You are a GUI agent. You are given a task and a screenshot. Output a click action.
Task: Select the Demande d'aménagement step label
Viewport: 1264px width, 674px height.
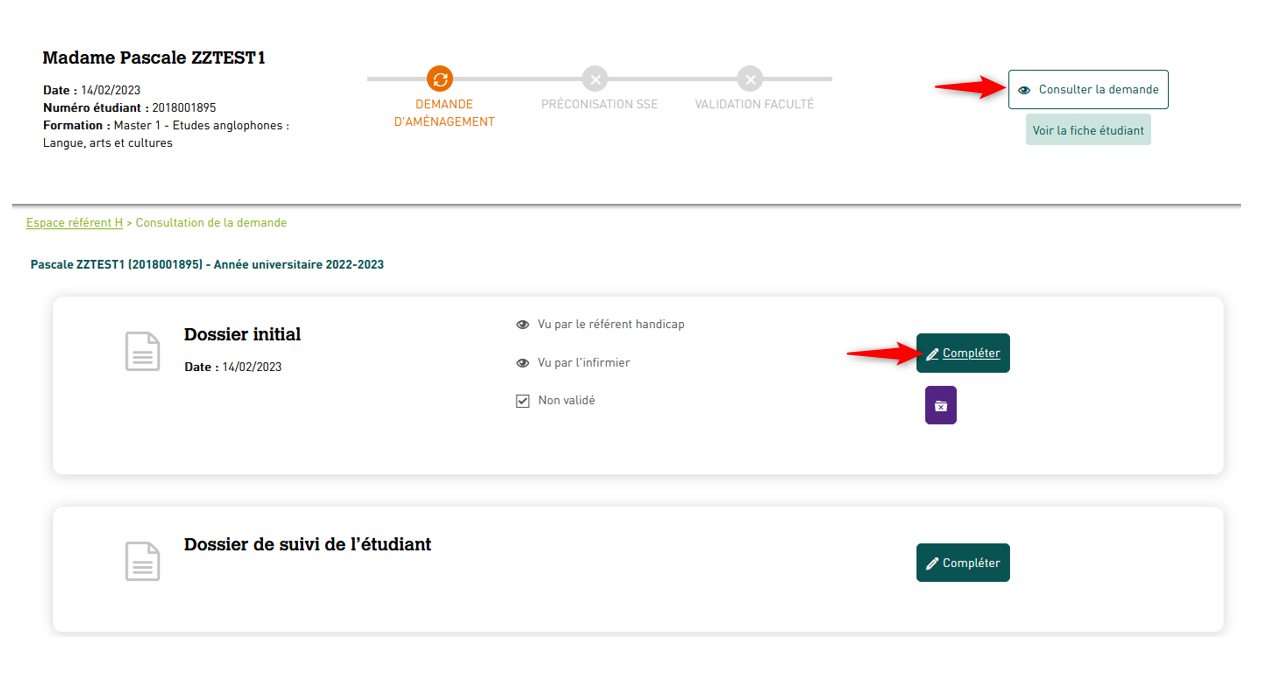444,113
